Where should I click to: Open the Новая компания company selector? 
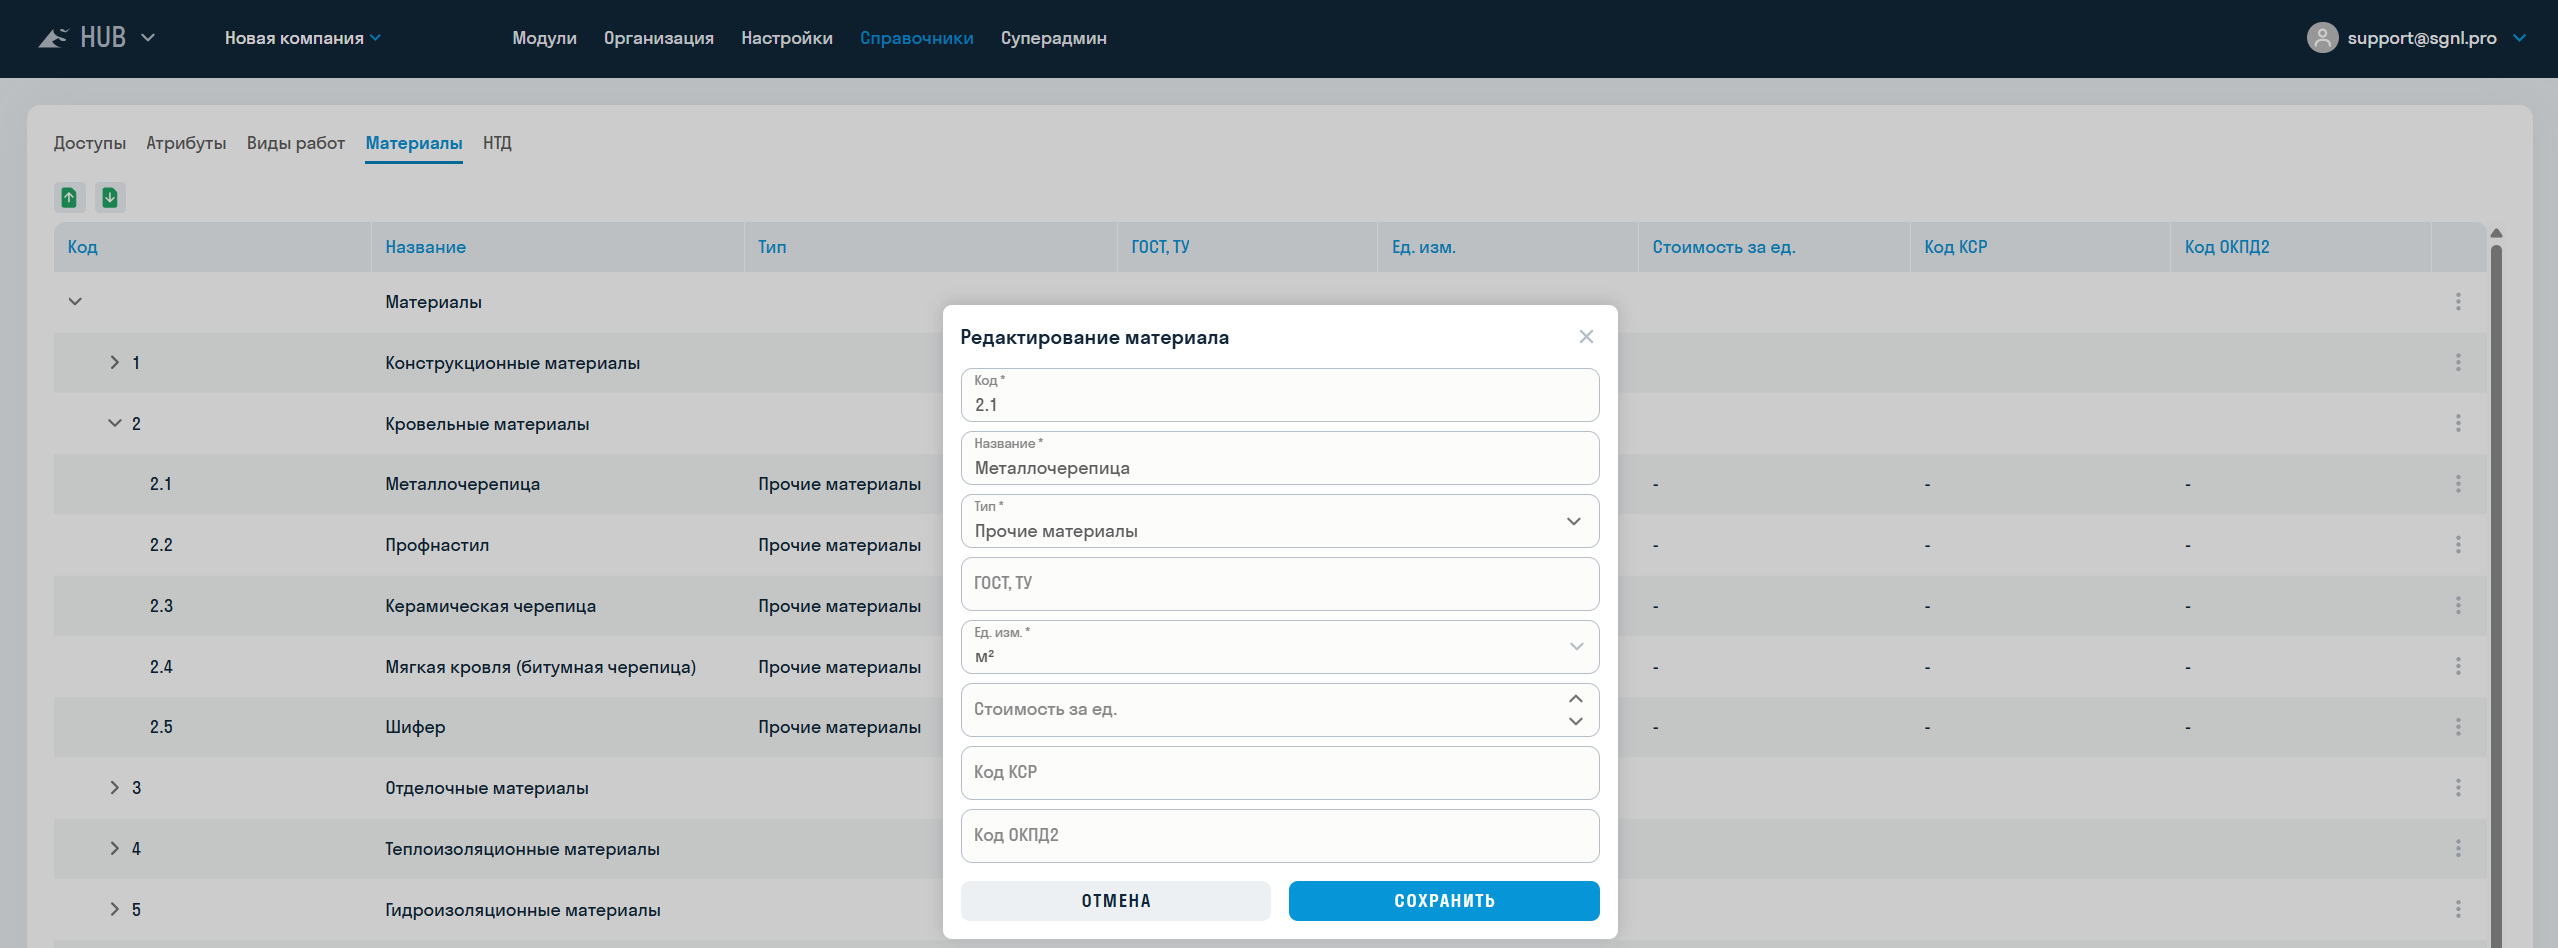pos(302,38)
